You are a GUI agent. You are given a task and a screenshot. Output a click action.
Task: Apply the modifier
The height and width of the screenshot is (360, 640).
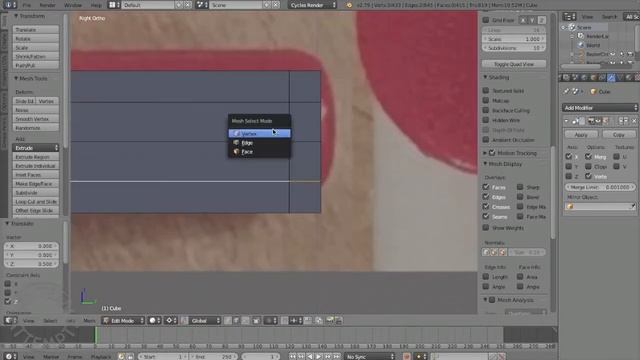click(x=581, y=134)
